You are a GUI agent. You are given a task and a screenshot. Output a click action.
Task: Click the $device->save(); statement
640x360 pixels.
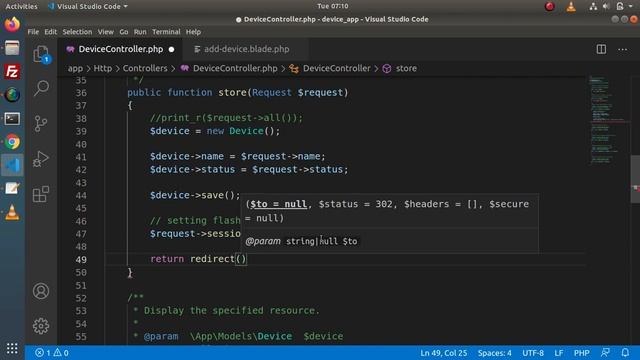point(195,195)
